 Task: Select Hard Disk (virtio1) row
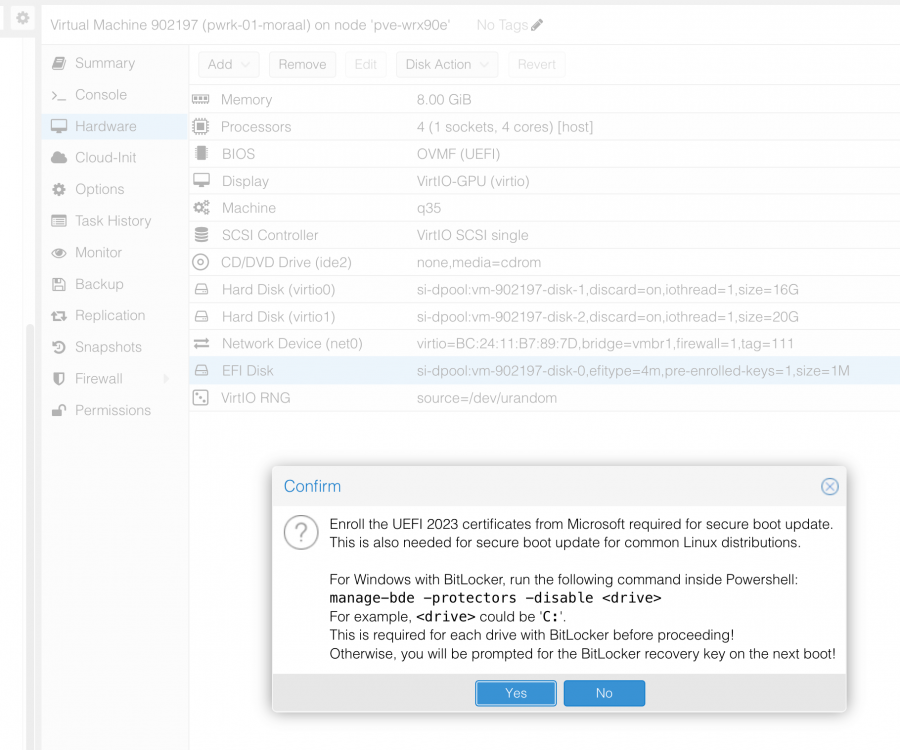click(x=544, y=316)
